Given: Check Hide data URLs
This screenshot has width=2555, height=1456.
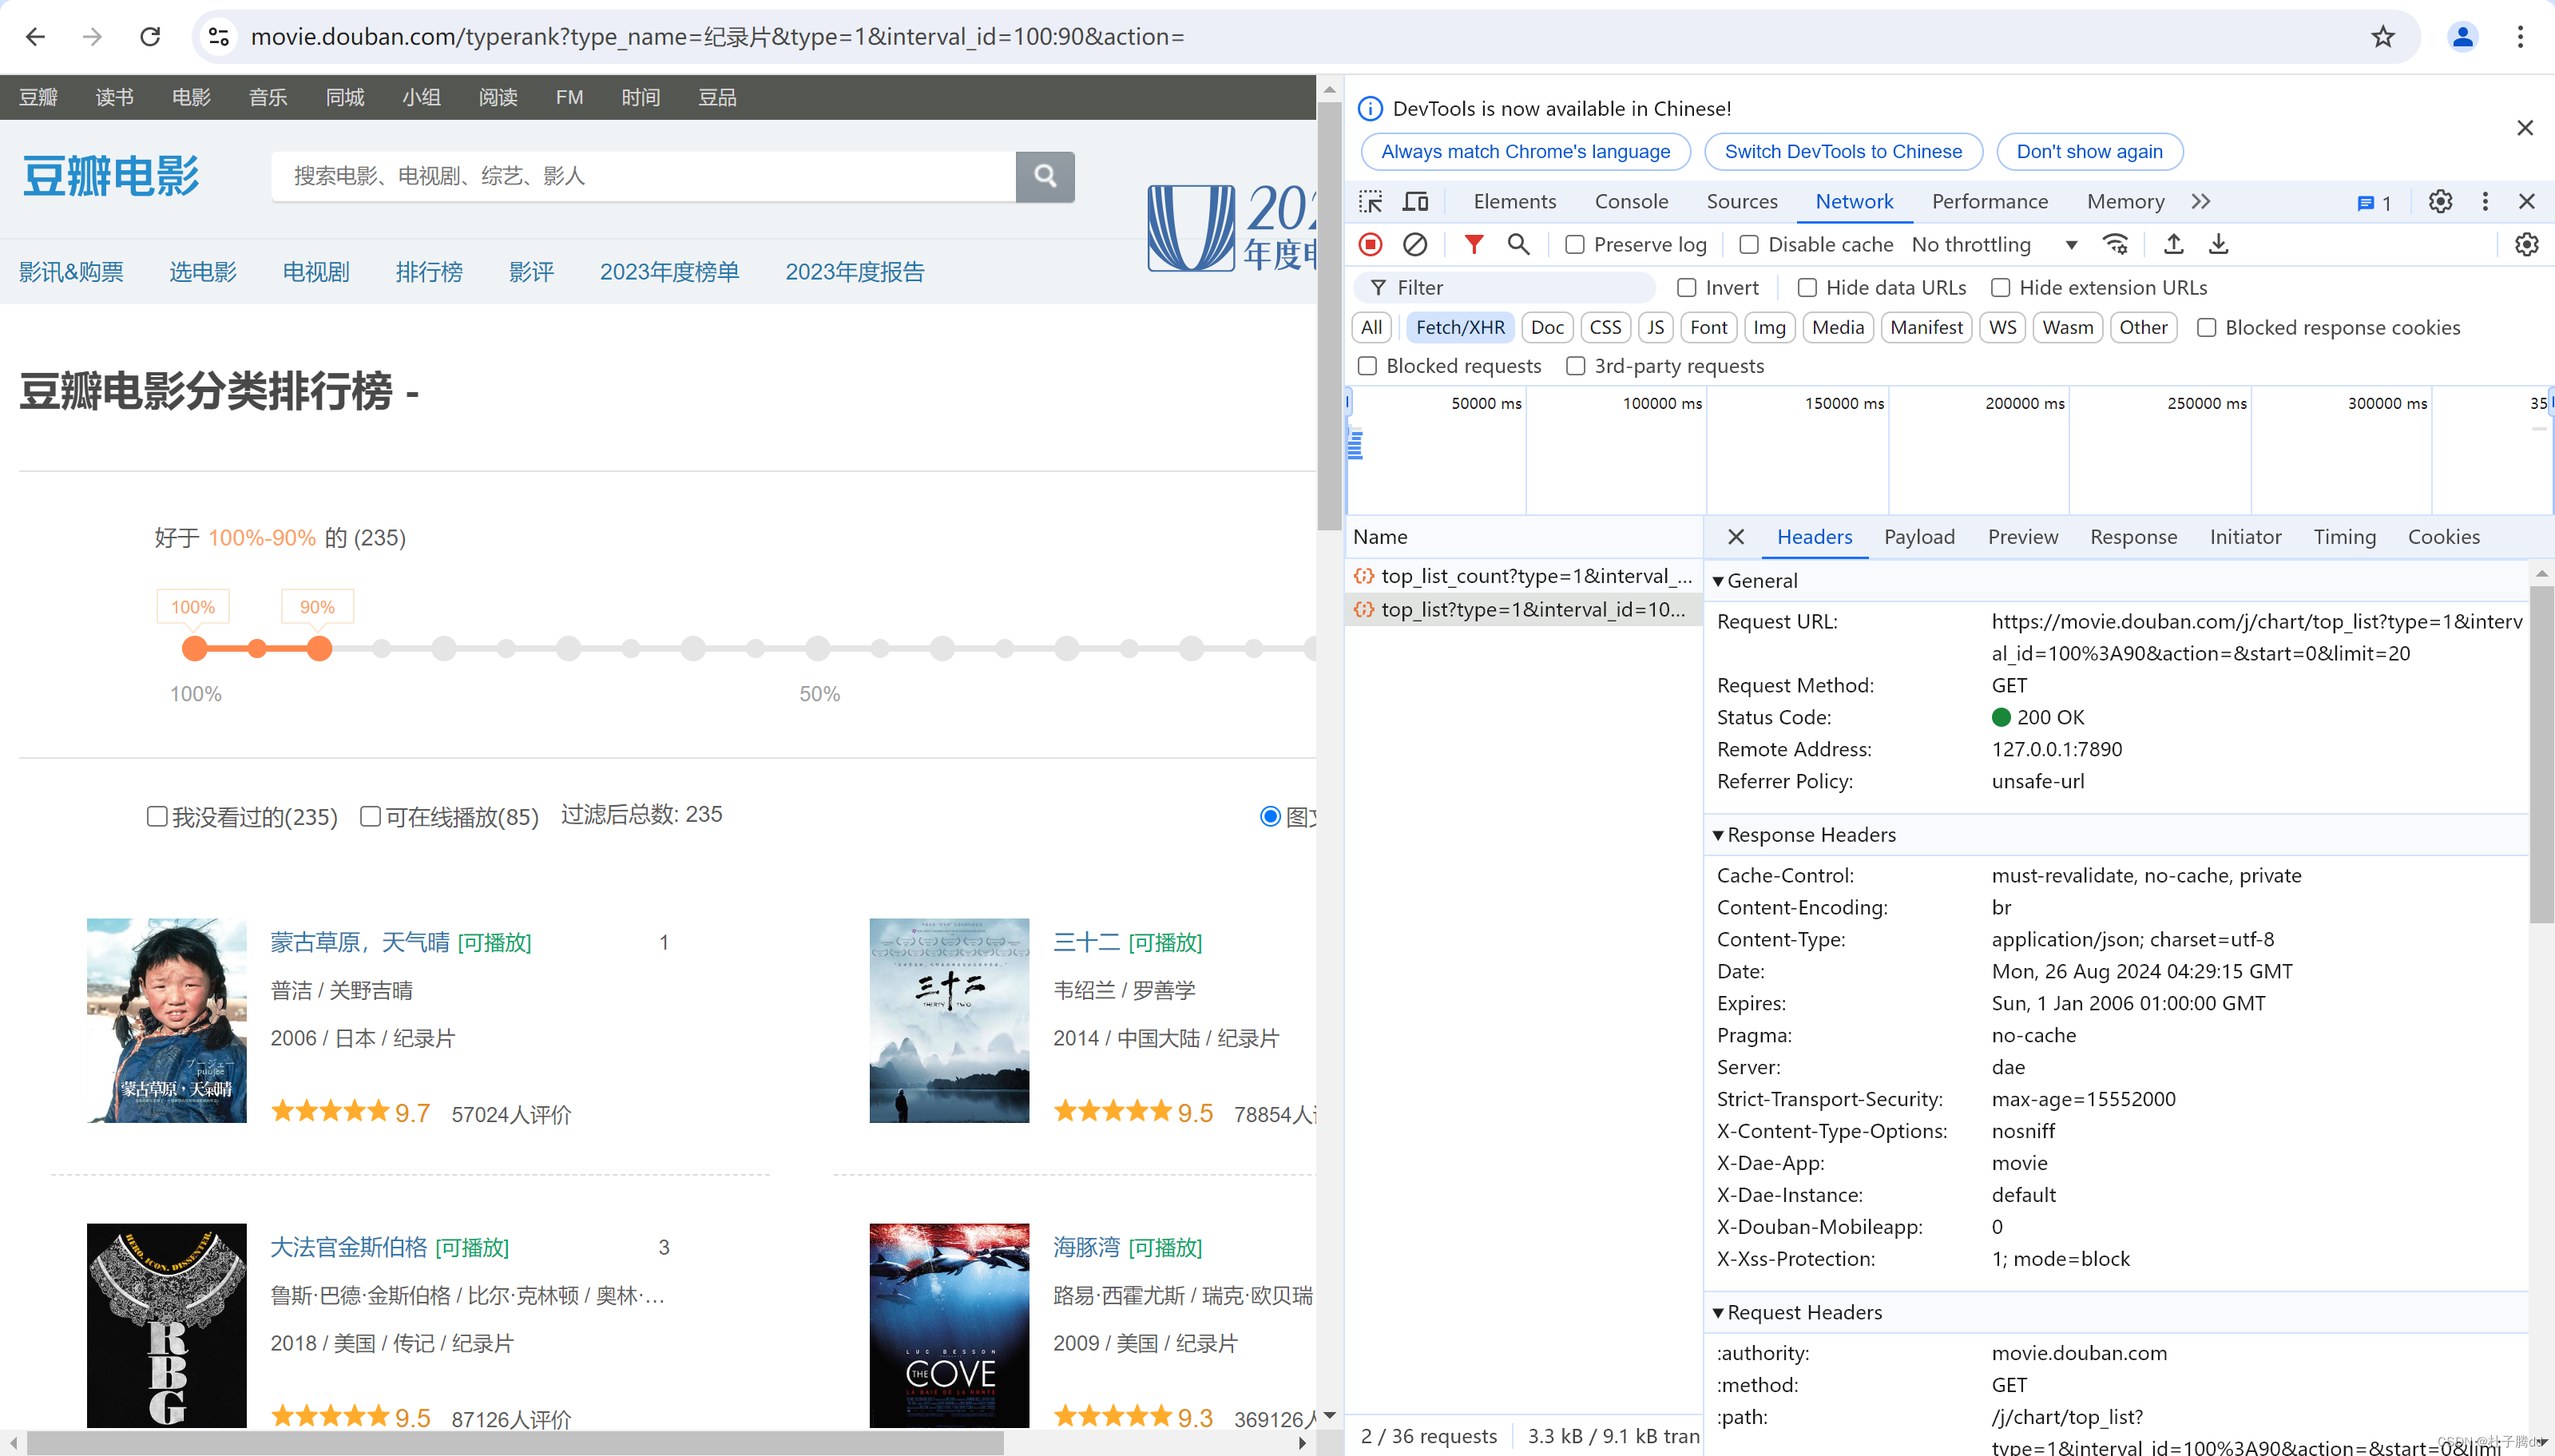Looking at the screenshot, I should tap(1807, 288).
